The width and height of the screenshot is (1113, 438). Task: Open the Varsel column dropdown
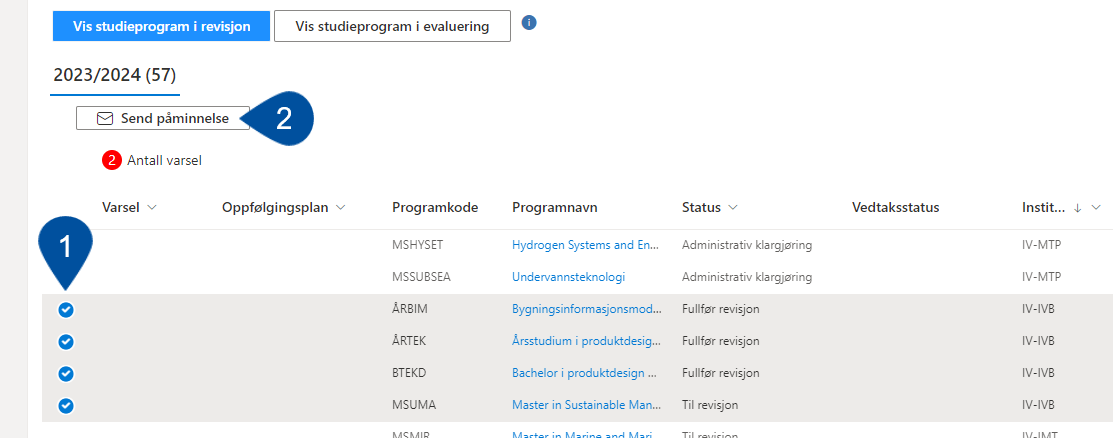tap(151, 208)
